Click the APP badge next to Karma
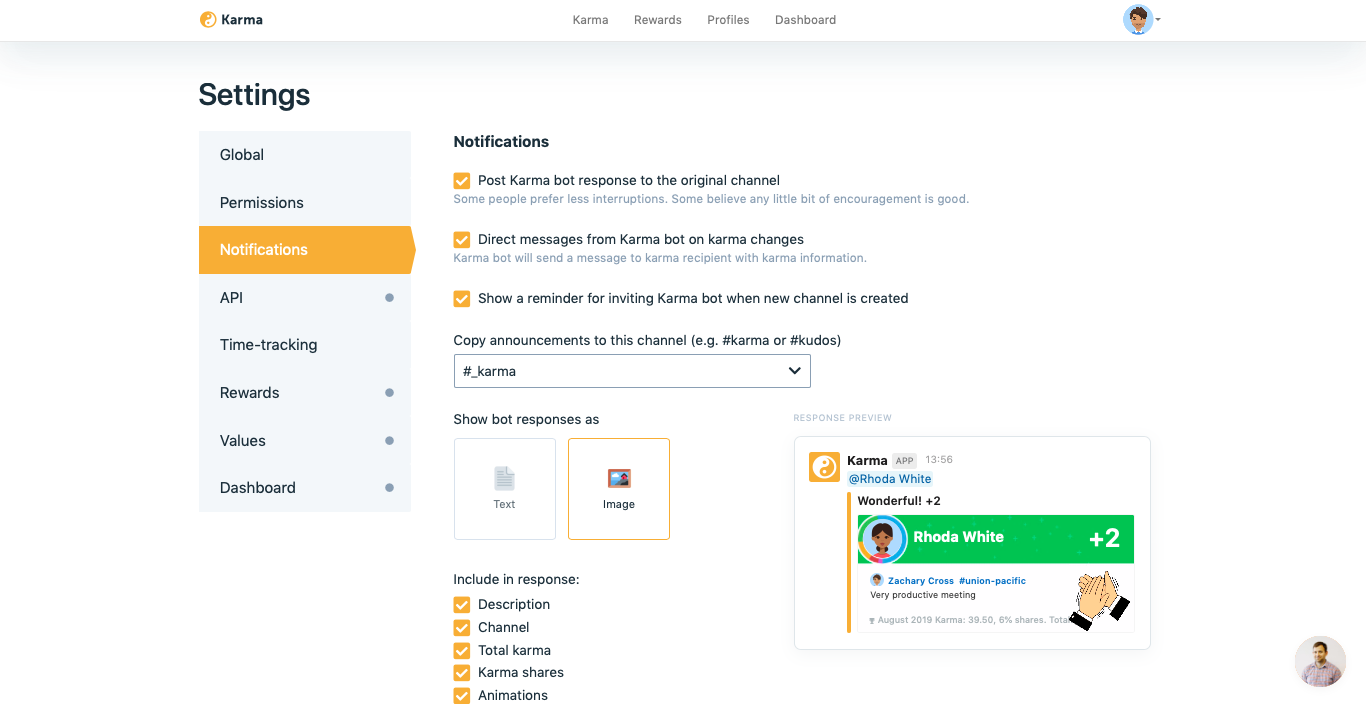The width and height of the screenshot is (1366, 704). pos(905,461)
